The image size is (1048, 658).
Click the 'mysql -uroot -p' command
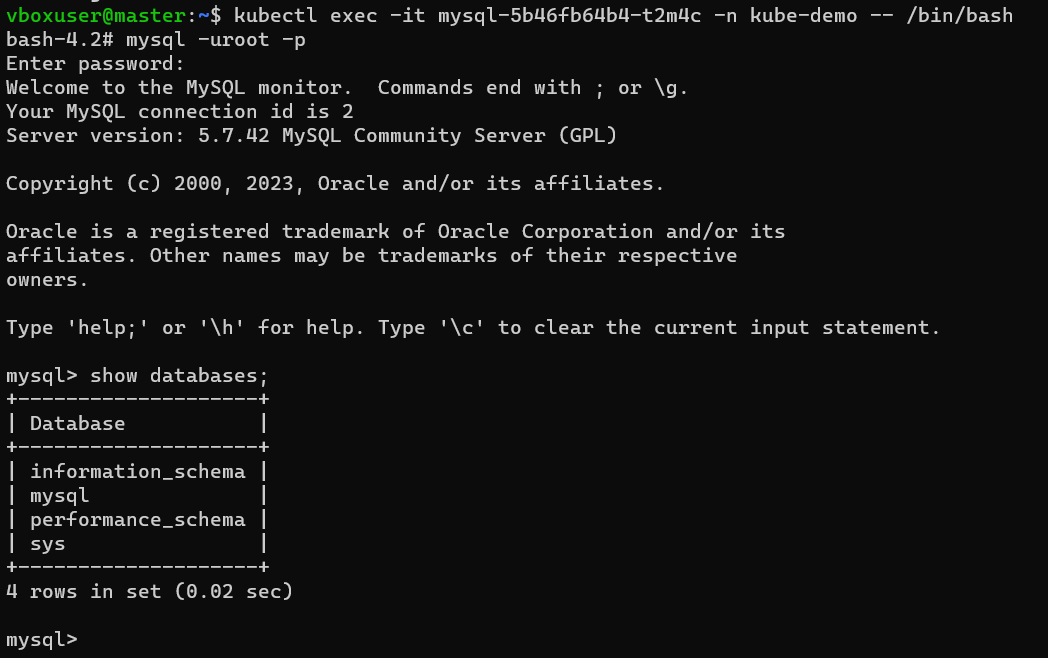click(x=216, y=39)
